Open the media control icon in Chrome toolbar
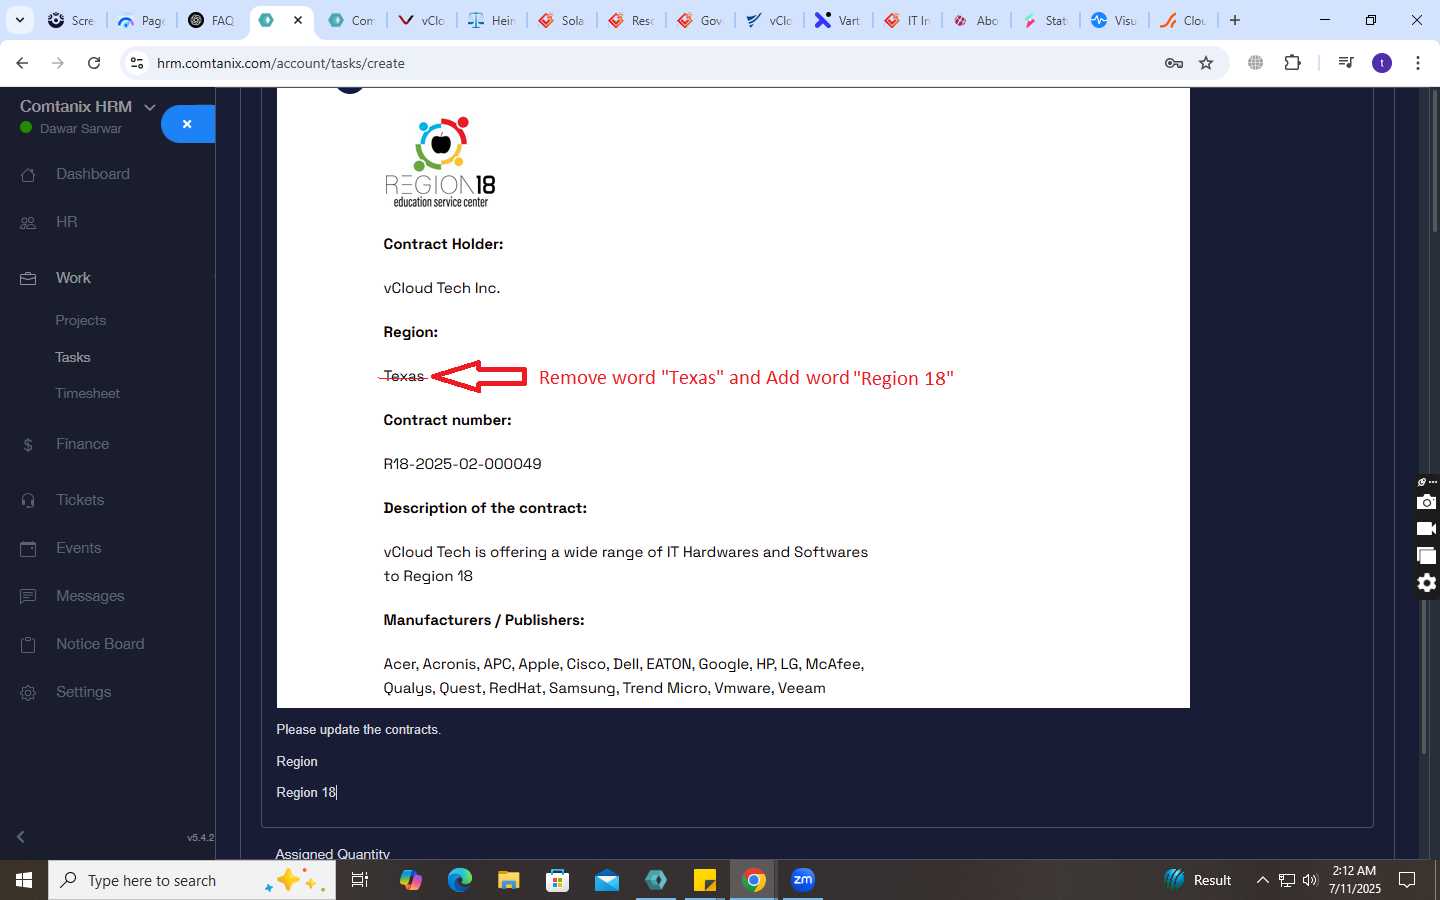This screenshot has width=1440, height=900. [1346, 63]
